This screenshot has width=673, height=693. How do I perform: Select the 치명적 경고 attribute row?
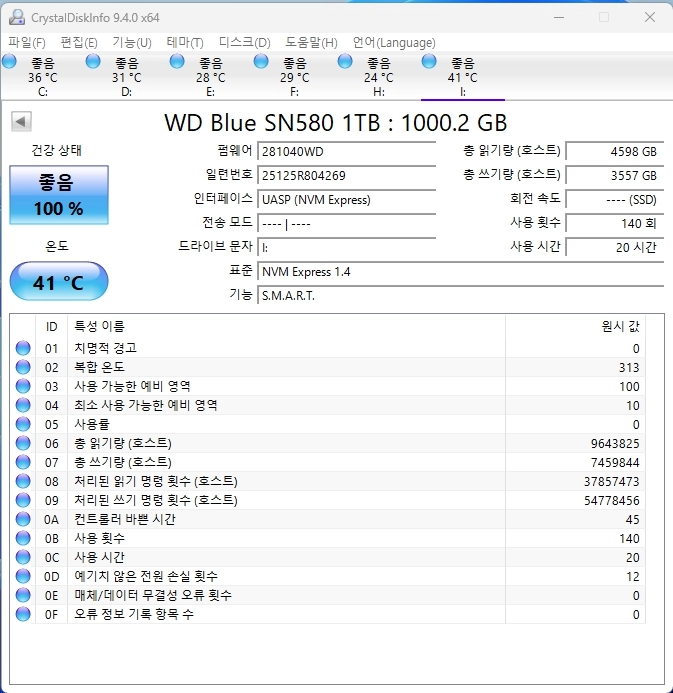pos(327,348)
